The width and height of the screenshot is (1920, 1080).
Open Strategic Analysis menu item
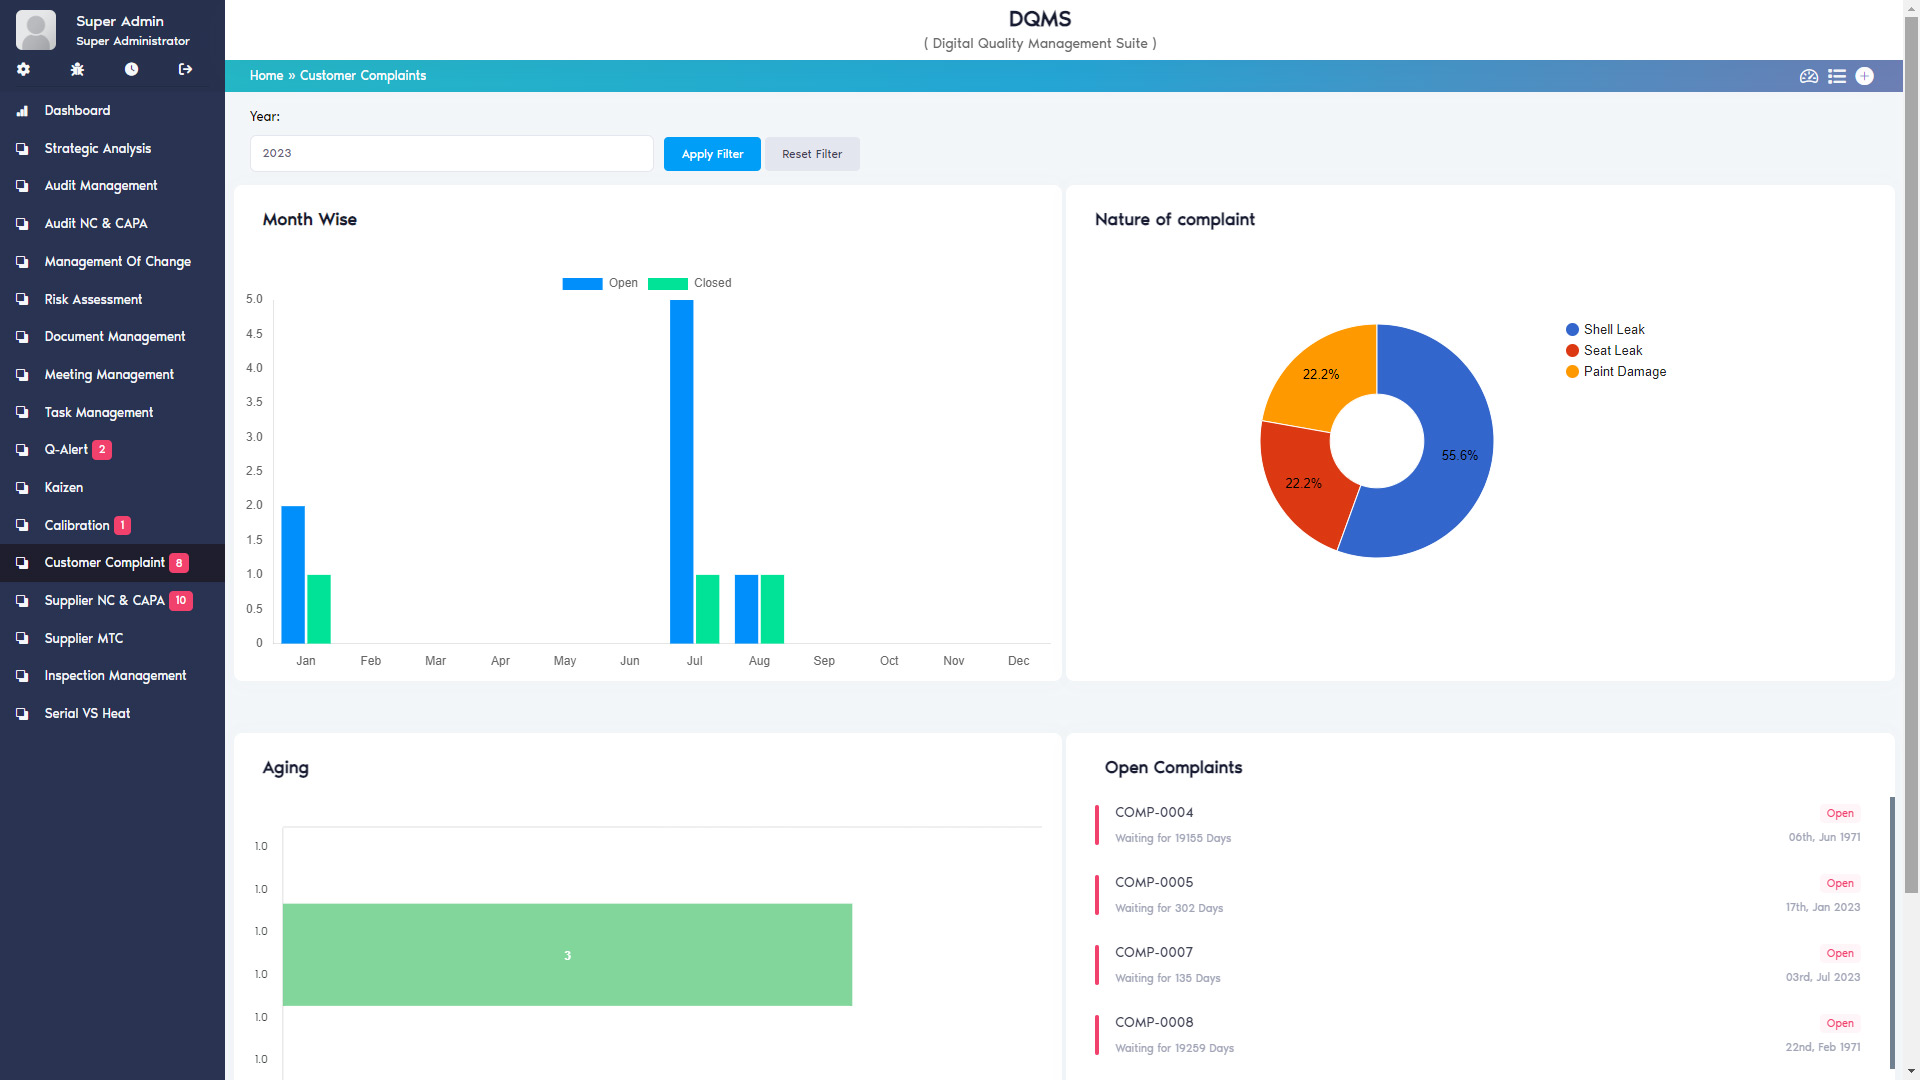coord(112,148)
